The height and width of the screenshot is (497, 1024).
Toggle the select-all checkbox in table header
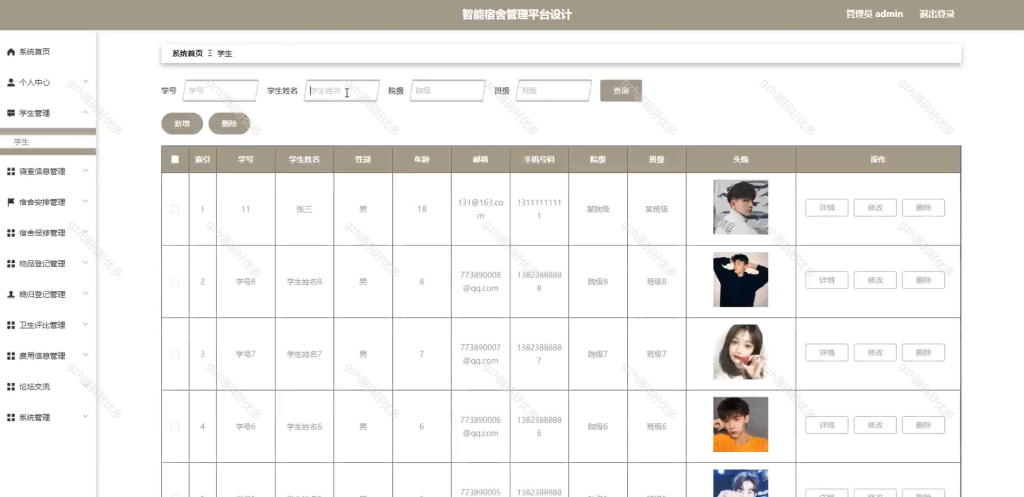pos(174,159)
